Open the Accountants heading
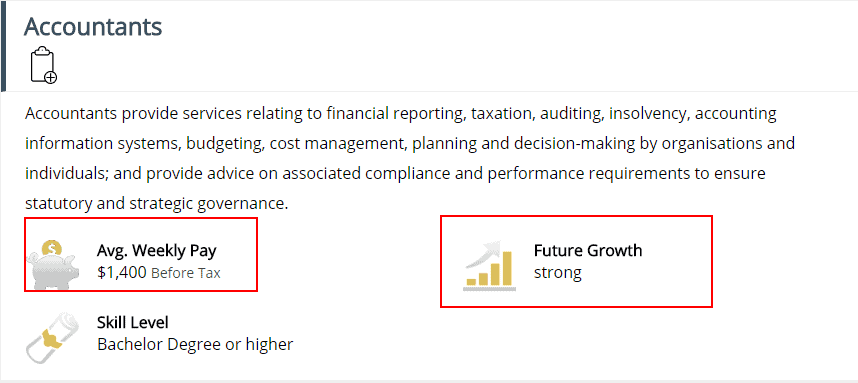This screenshot has width=858, height=383. pos(93,26)
